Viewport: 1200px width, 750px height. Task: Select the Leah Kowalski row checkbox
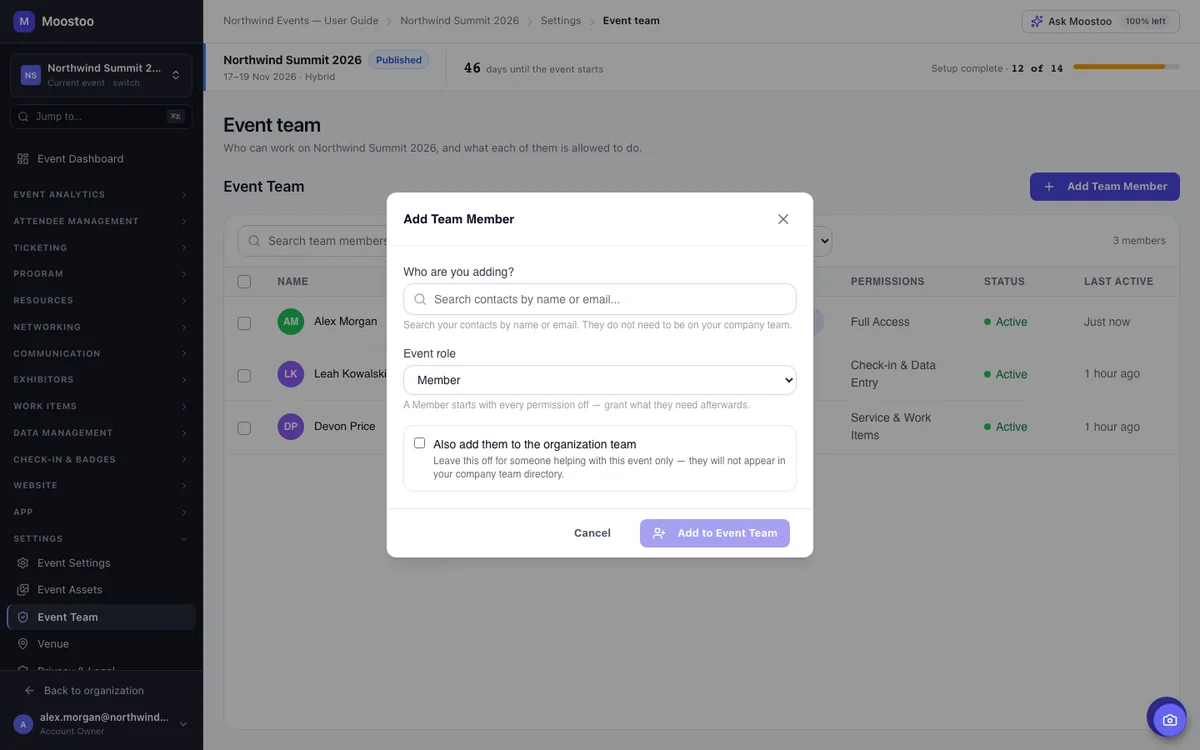[x=244, y=375]
